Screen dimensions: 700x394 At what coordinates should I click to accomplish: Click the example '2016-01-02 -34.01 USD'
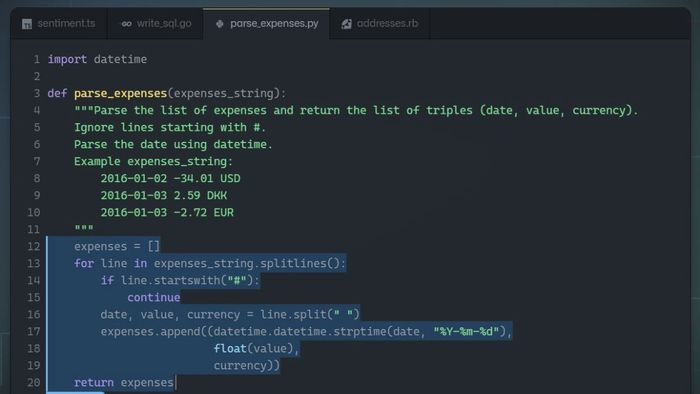(171, 178)
